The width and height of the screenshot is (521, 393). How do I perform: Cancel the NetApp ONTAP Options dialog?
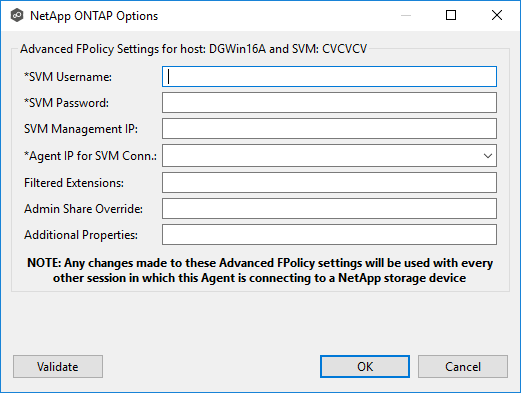click(463, 367)
